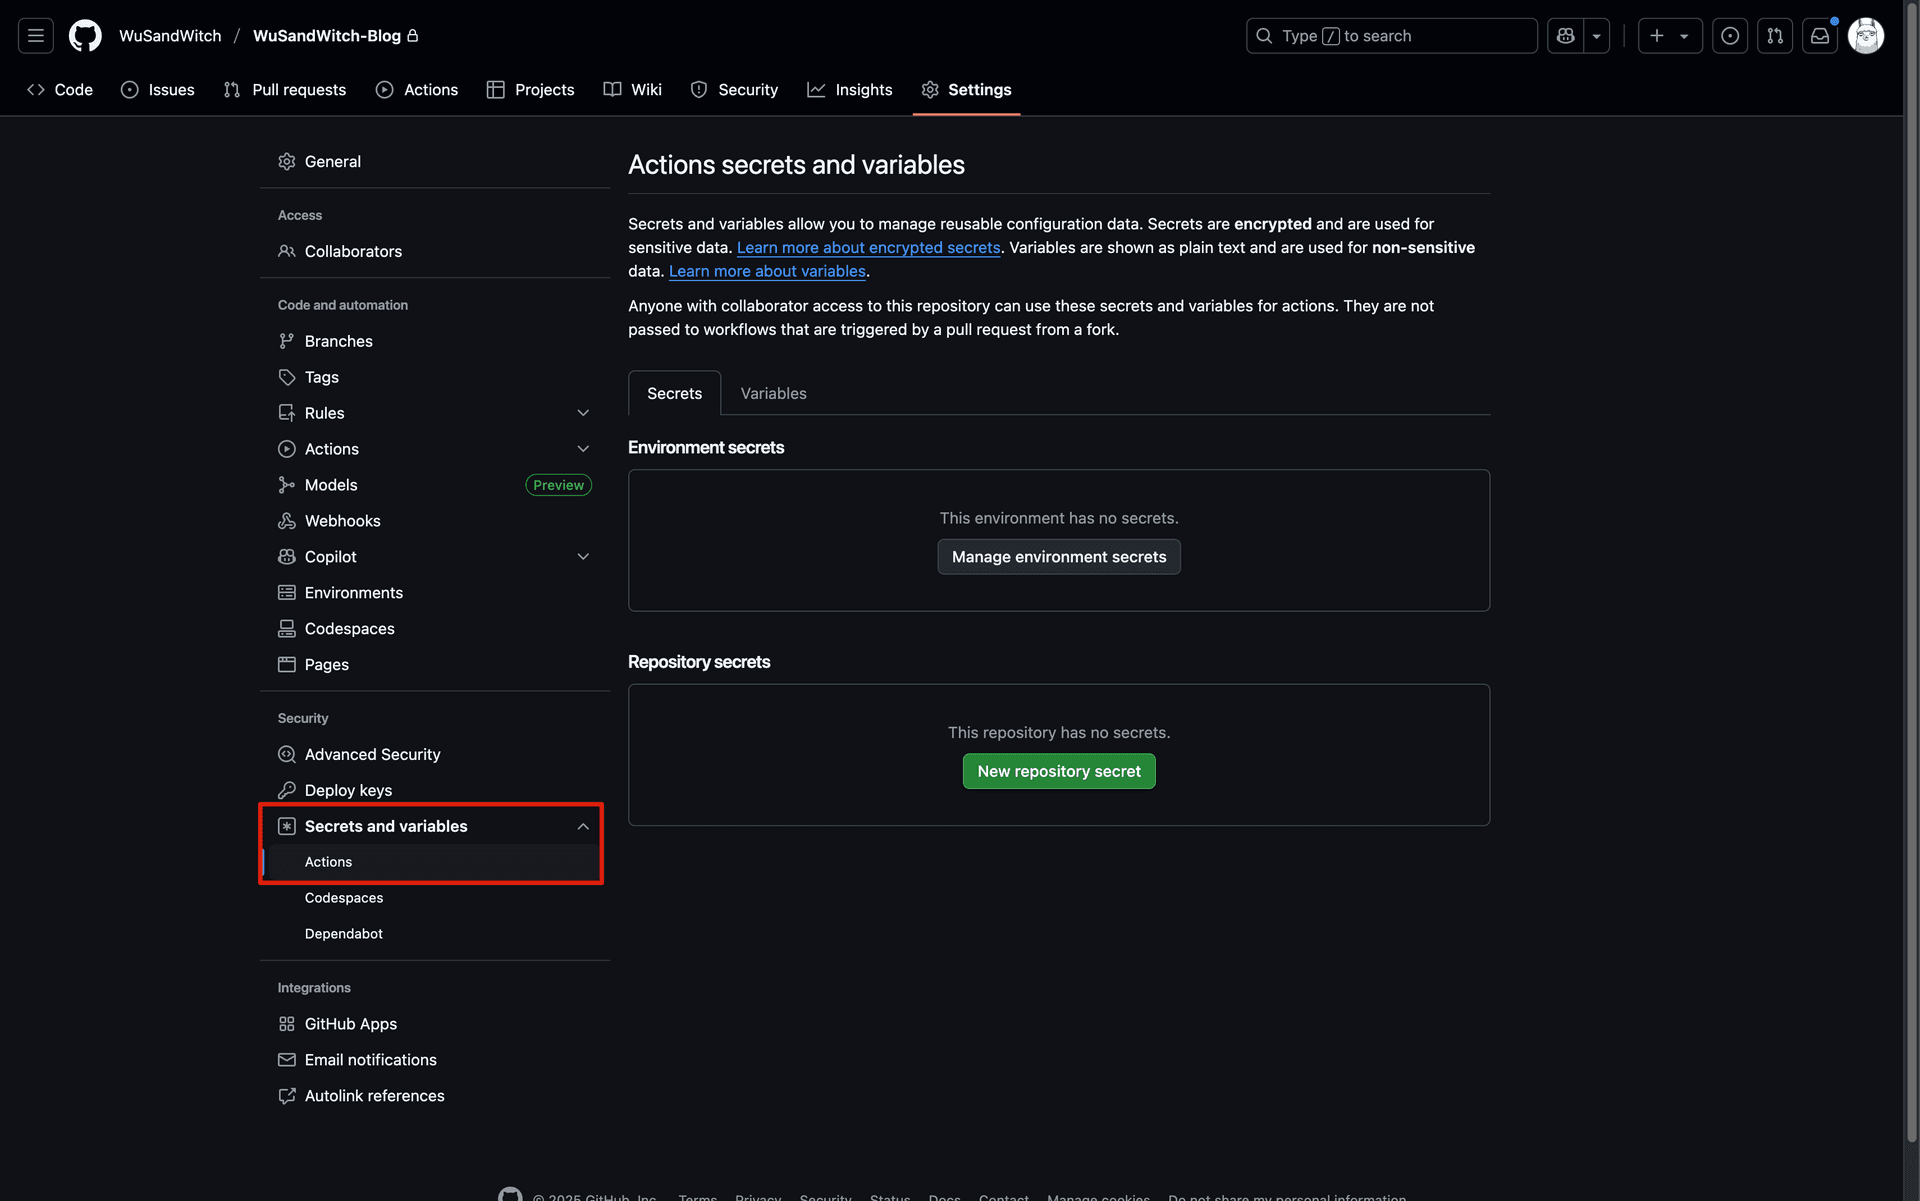The image size is (1920, 1201).
Task: Open Learn more about encrypted secrets link
Action: pyautogui.click(x=868, y=247)
